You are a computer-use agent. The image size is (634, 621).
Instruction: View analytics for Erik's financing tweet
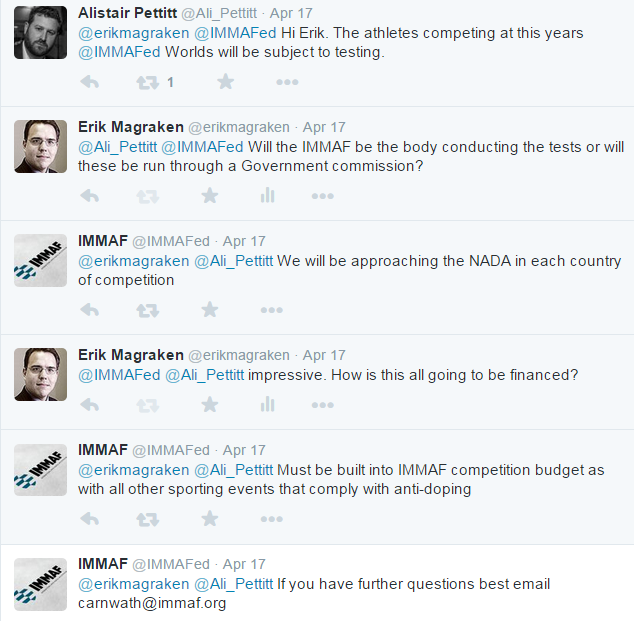tap(267, 405)
